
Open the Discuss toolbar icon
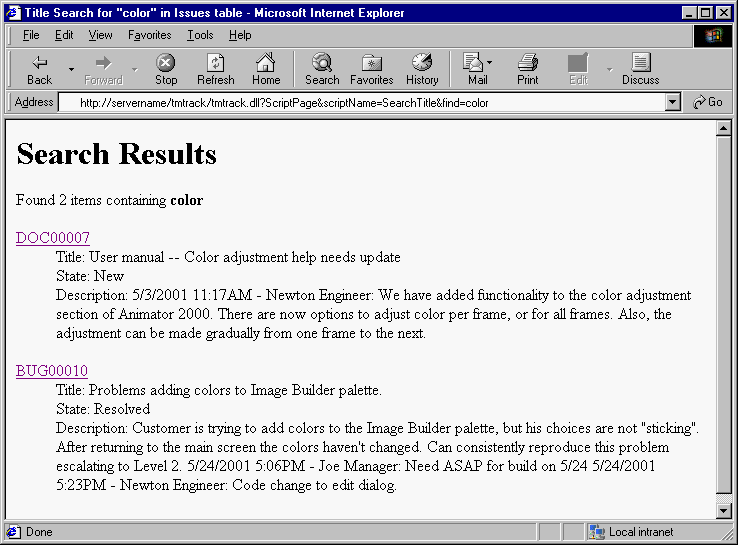tap(640, 63)
